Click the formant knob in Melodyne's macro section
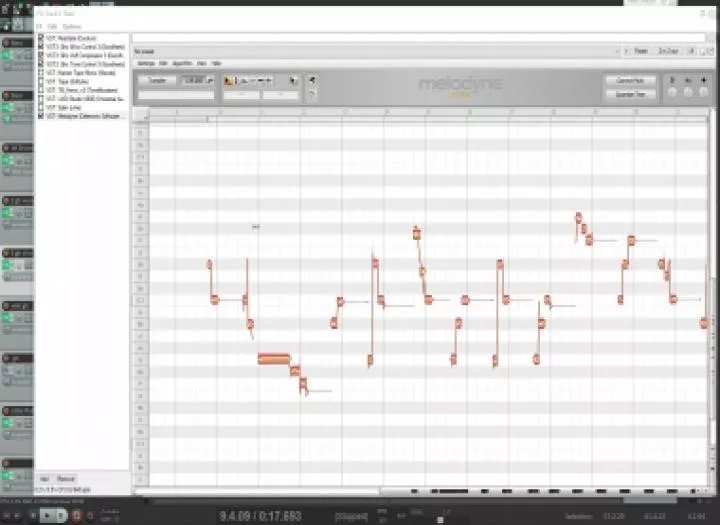This screenshot has width=720, height=525. point(688,92)
